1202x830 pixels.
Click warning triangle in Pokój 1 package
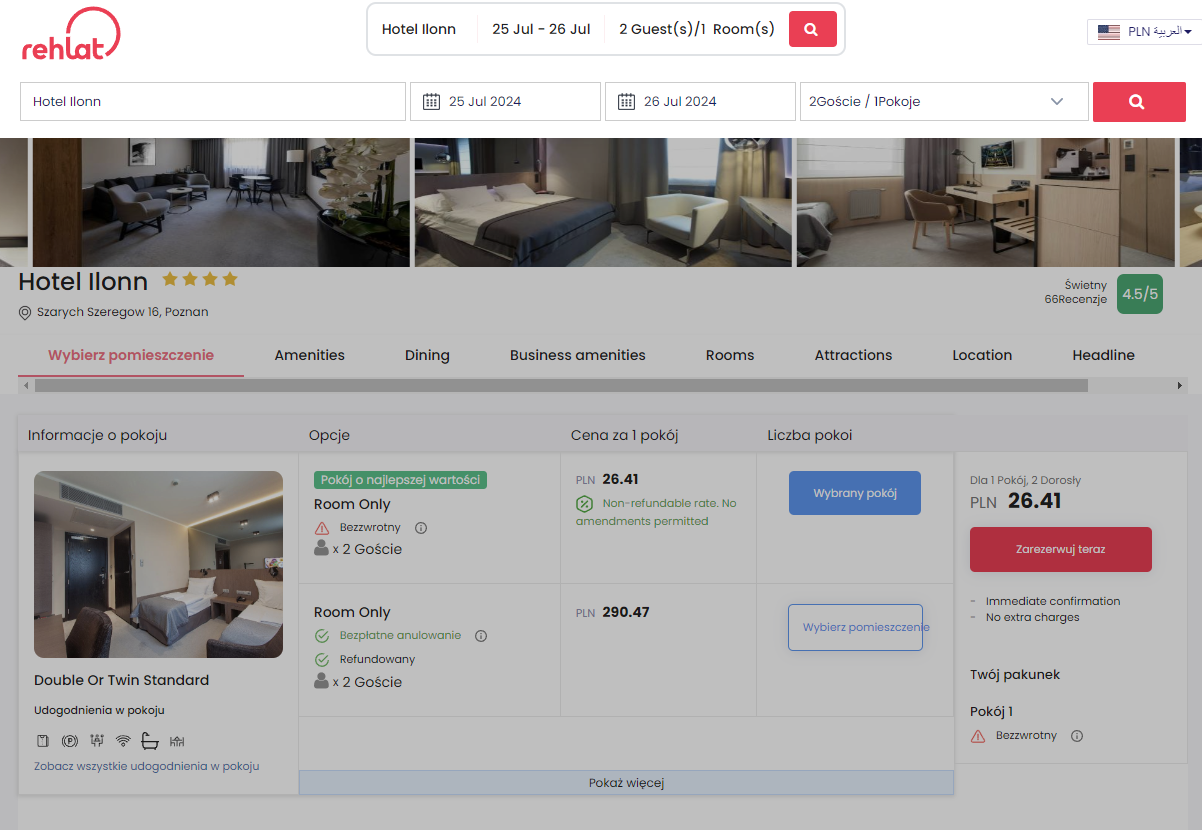(x=978, y=736)
